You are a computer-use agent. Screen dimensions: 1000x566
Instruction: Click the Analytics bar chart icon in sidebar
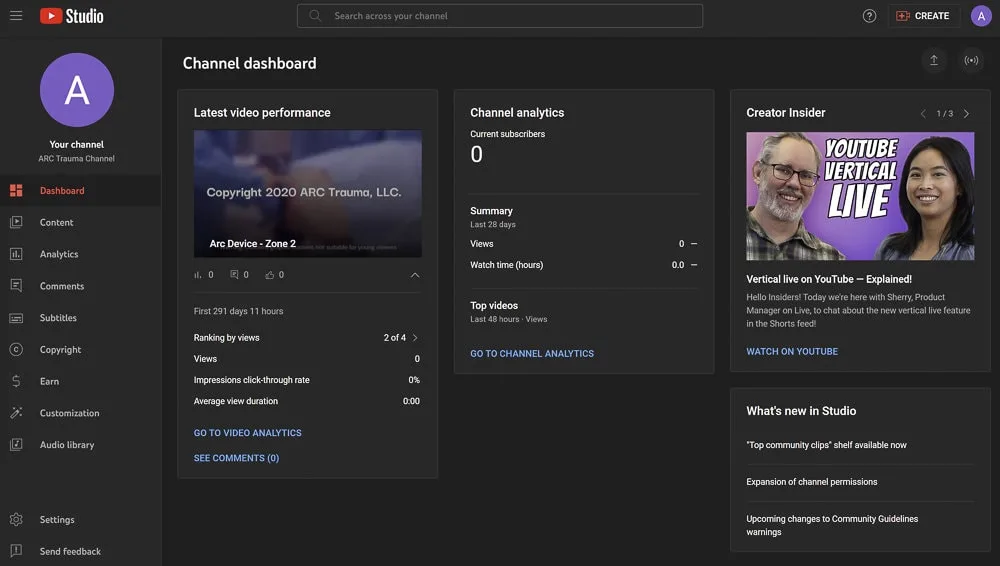(x=16, y=254)
